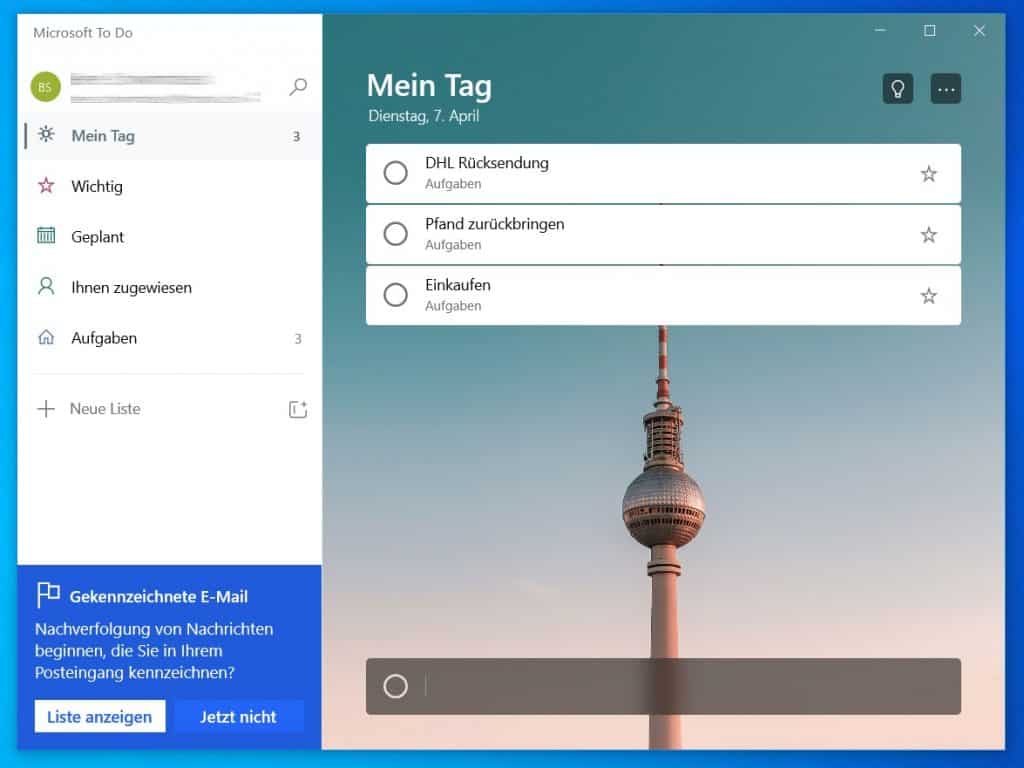Open Geplant using the calendar icon
This screenshot has width=1024, height=768.
46,236
